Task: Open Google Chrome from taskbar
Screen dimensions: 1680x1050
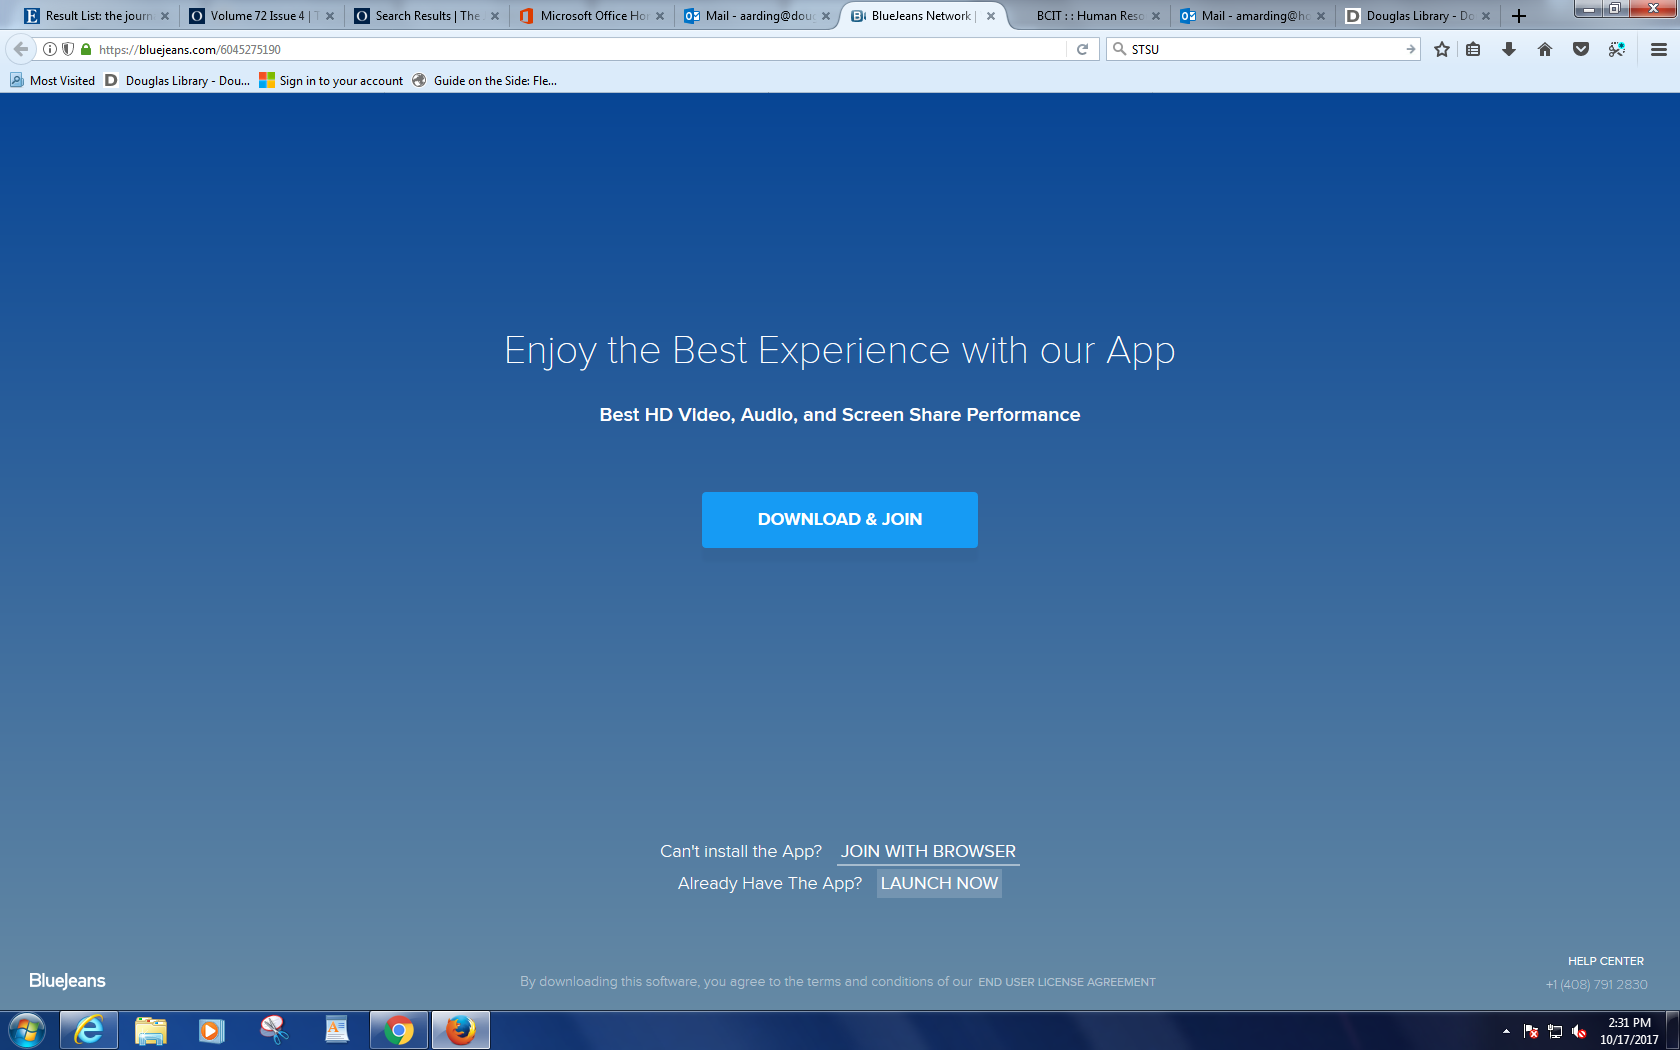Action: [399, 1030]
